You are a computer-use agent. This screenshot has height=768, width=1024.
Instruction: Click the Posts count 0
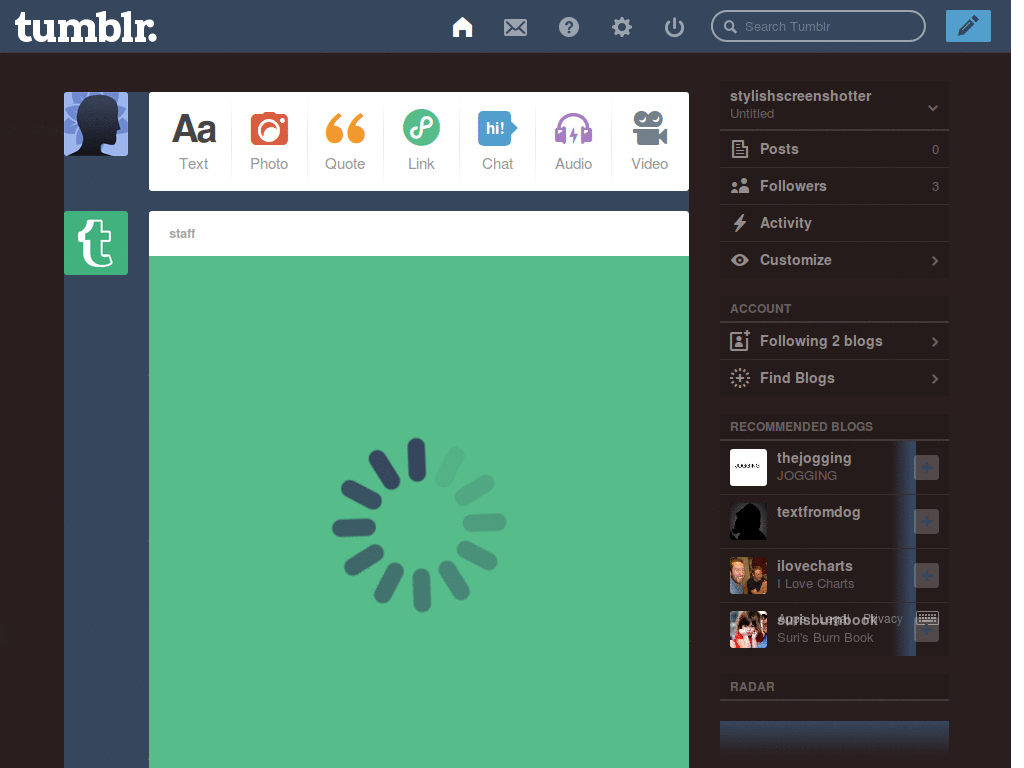pos(935,150)
